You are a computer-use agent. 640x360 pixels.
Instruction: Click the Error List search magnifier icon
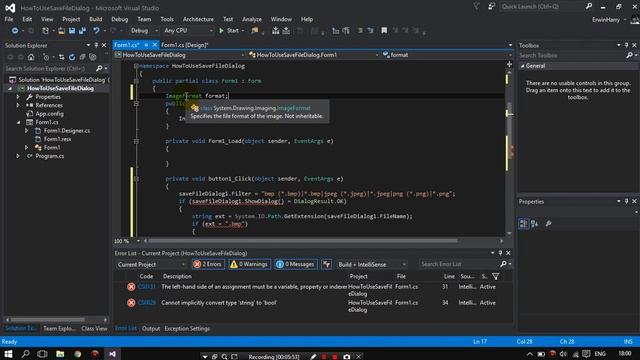point(503,264)
